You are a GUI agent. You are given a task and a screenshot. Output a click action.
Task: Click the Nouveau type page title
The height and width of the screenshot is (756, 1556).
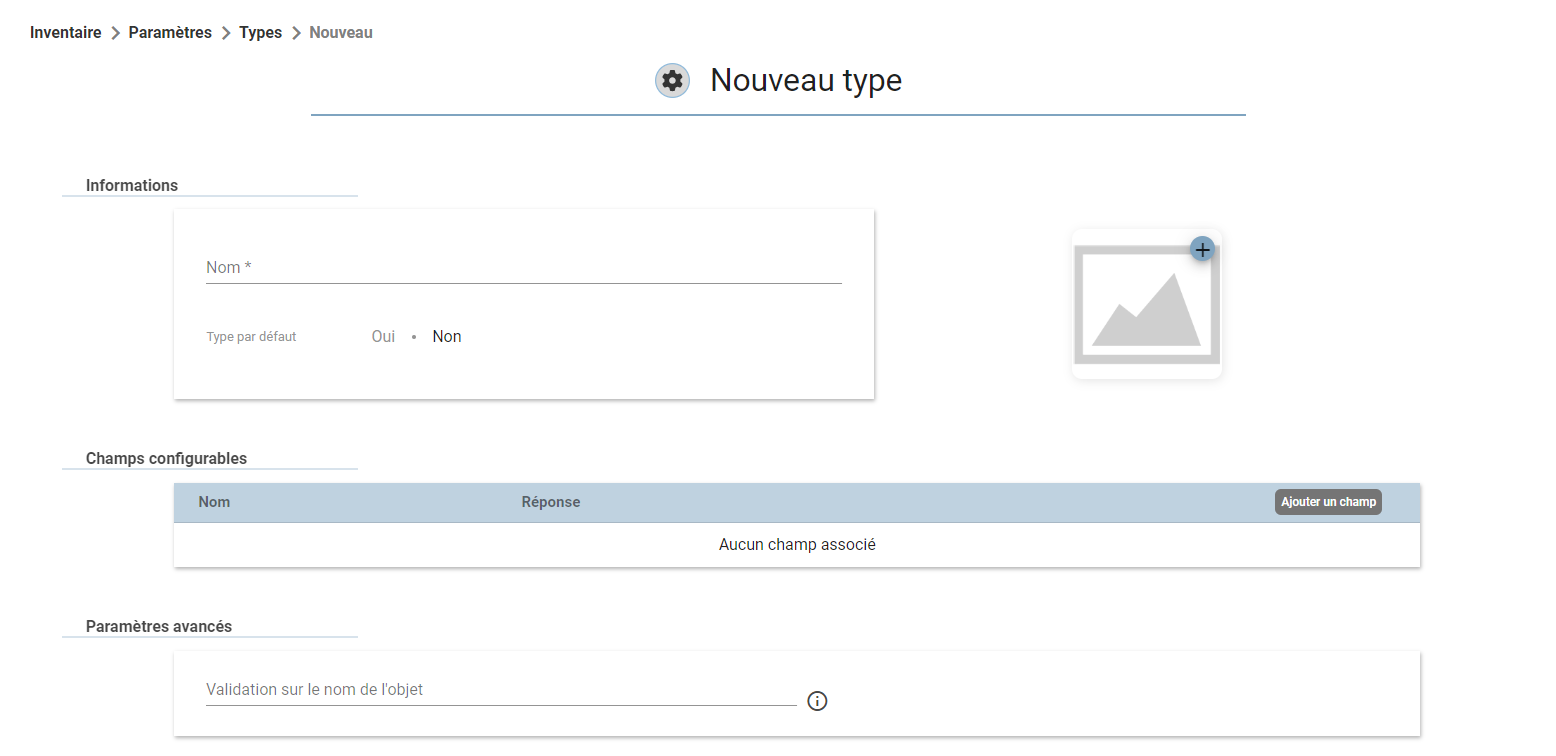pyautogui.click(x=806, y=80)
